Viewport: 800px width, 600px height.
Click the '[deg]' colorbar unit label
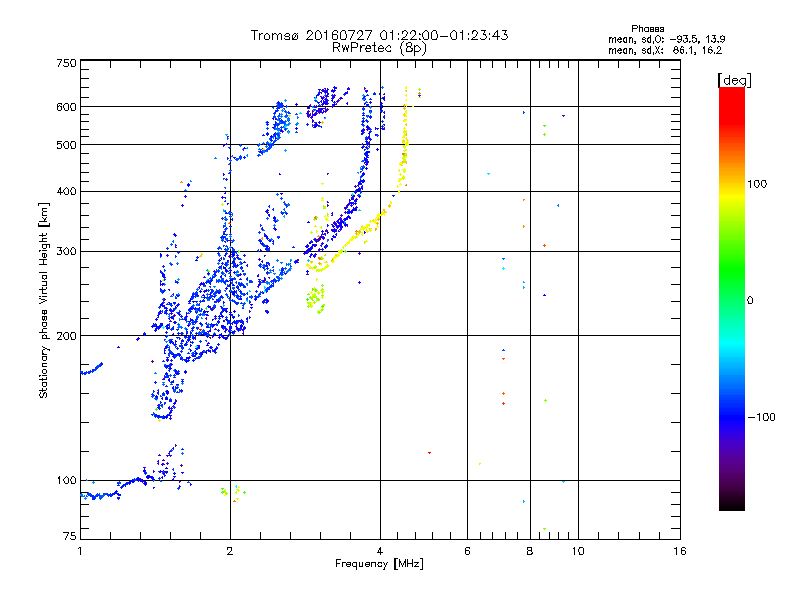pos(734,80)
